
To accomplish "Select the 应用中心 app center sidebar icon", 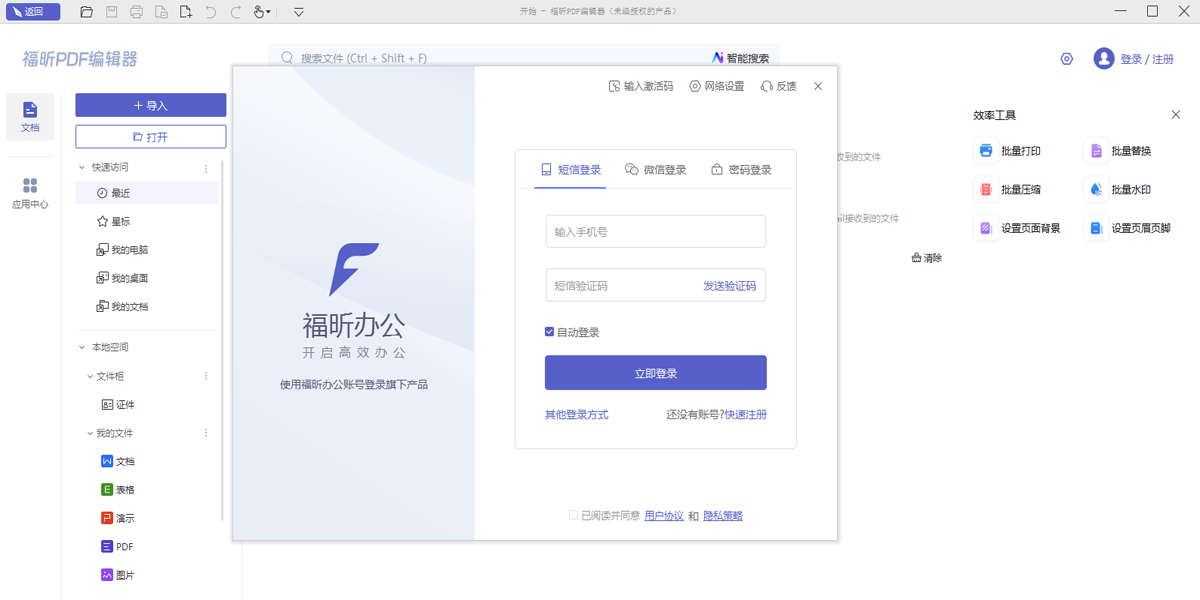I will (30, 190).
